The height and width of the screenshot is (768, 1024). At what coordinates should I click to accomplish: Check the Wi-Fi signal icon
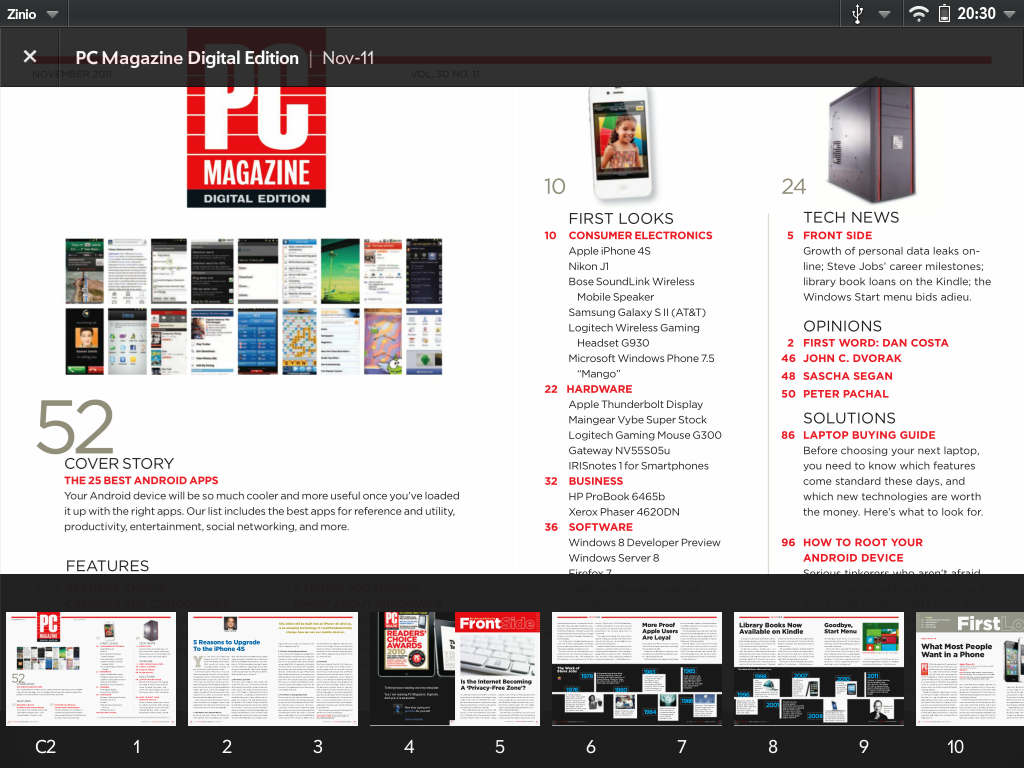click(x=918, y=14)
